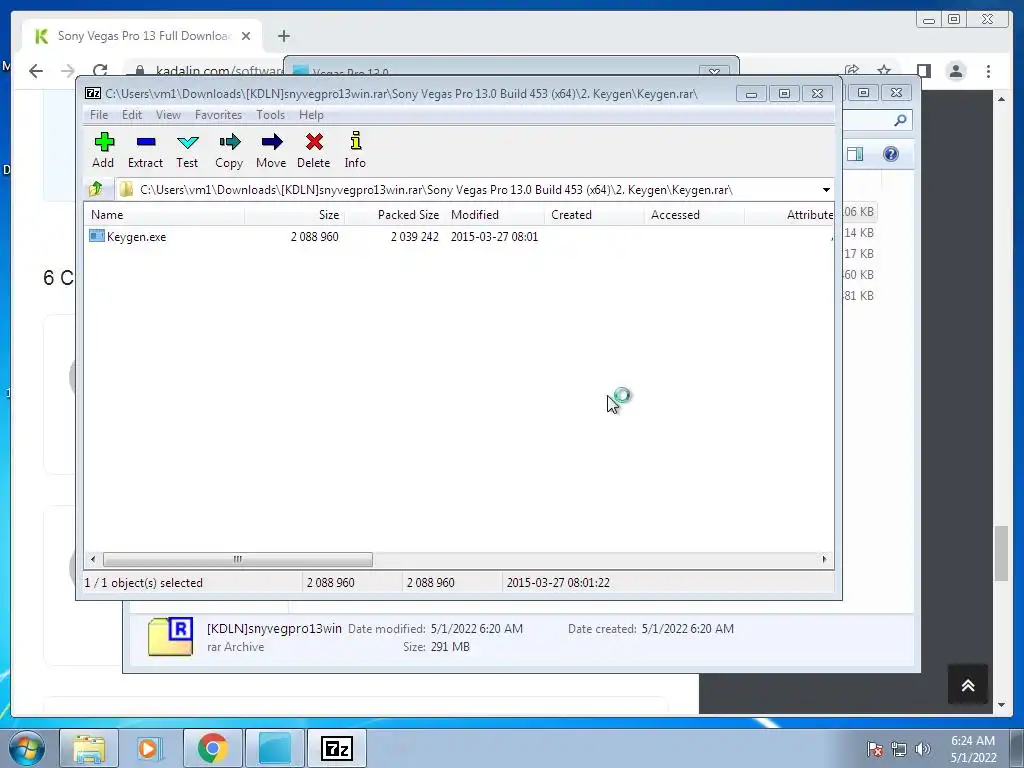Click the blue folder taskbar window icon
The width and height of the screenshot is (1024, 768).
[x=275, y=748]
